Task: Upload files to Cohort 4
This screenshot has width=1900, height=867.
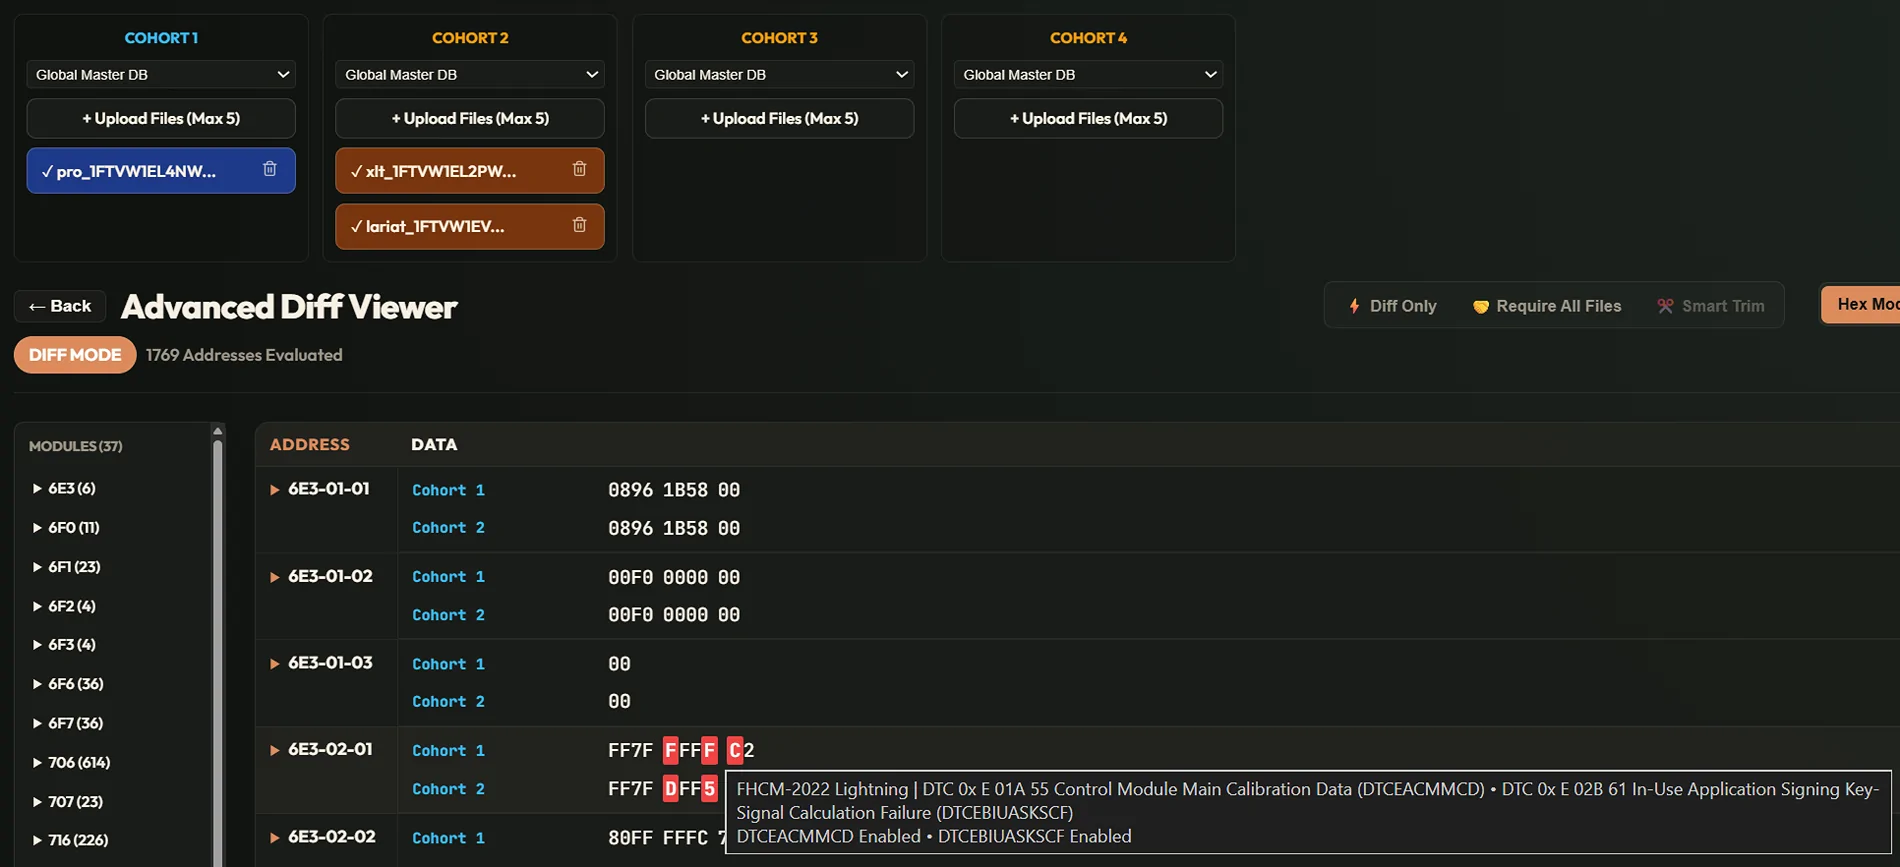Action: coord(1088,118)
